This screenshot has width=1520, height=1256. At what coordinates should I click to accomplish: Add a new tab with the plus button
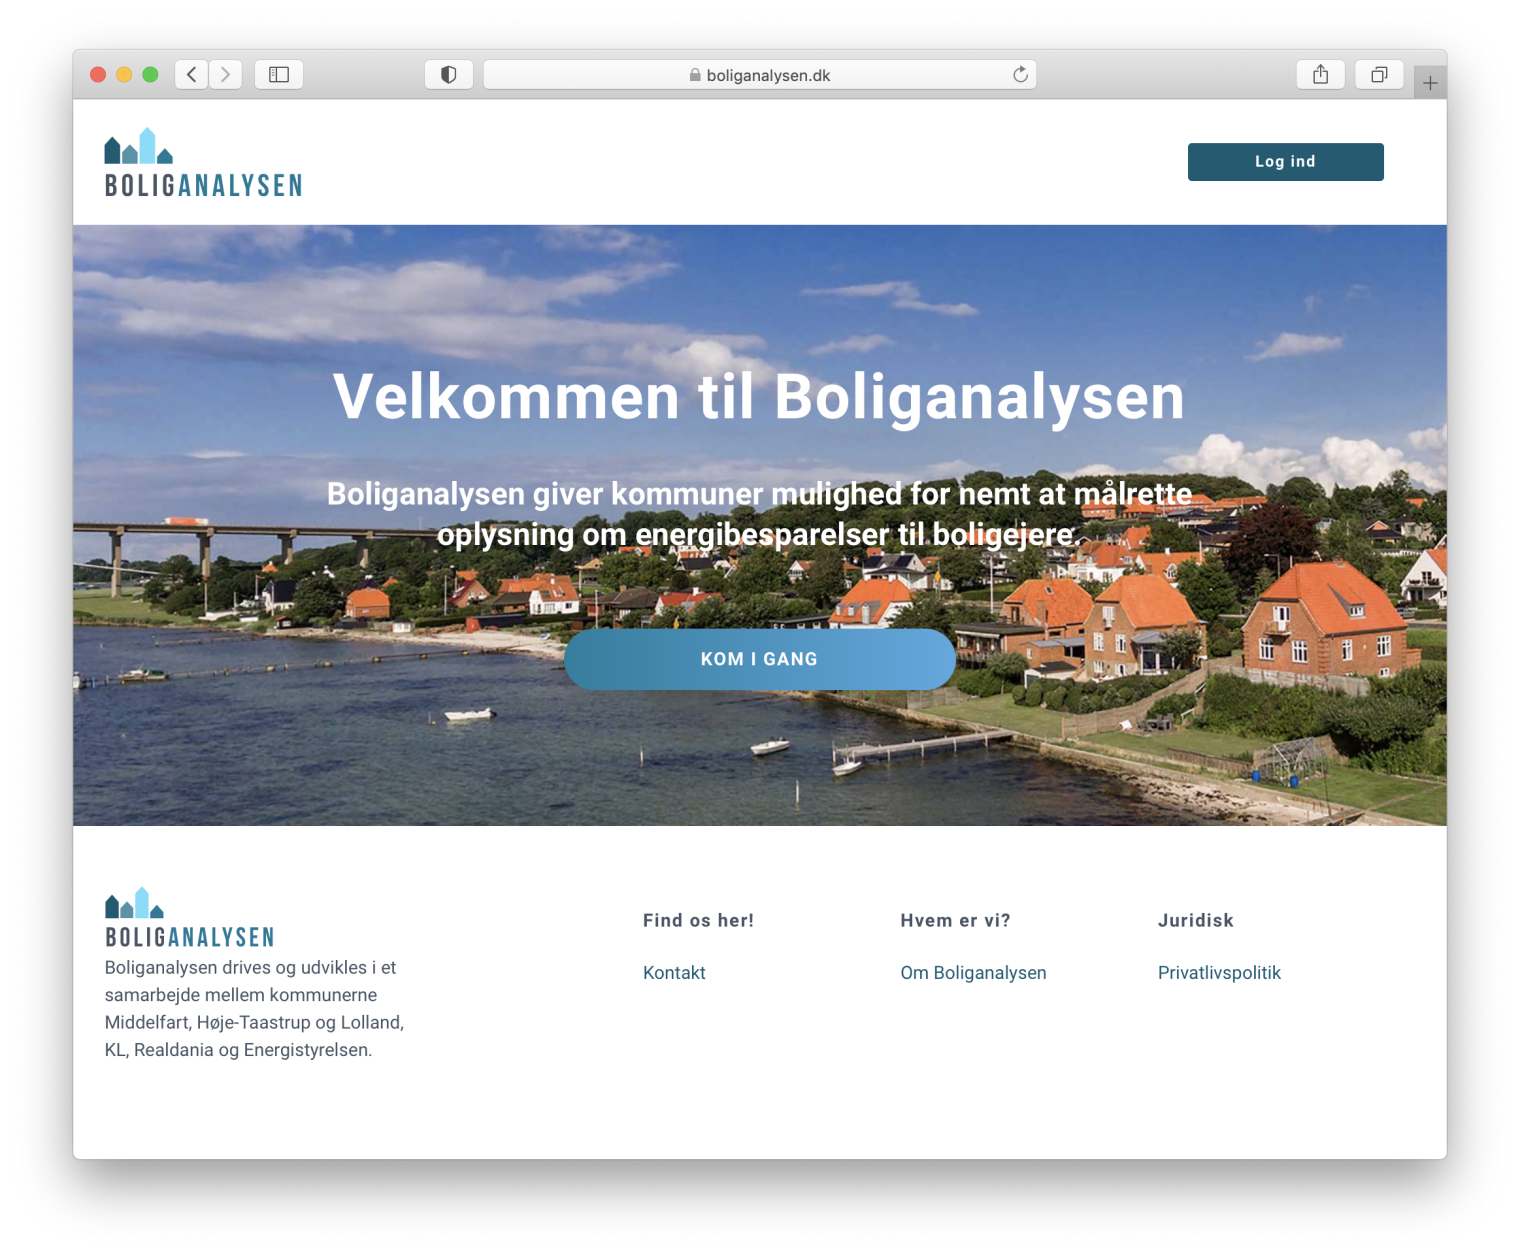click(x=1430, y=83)
